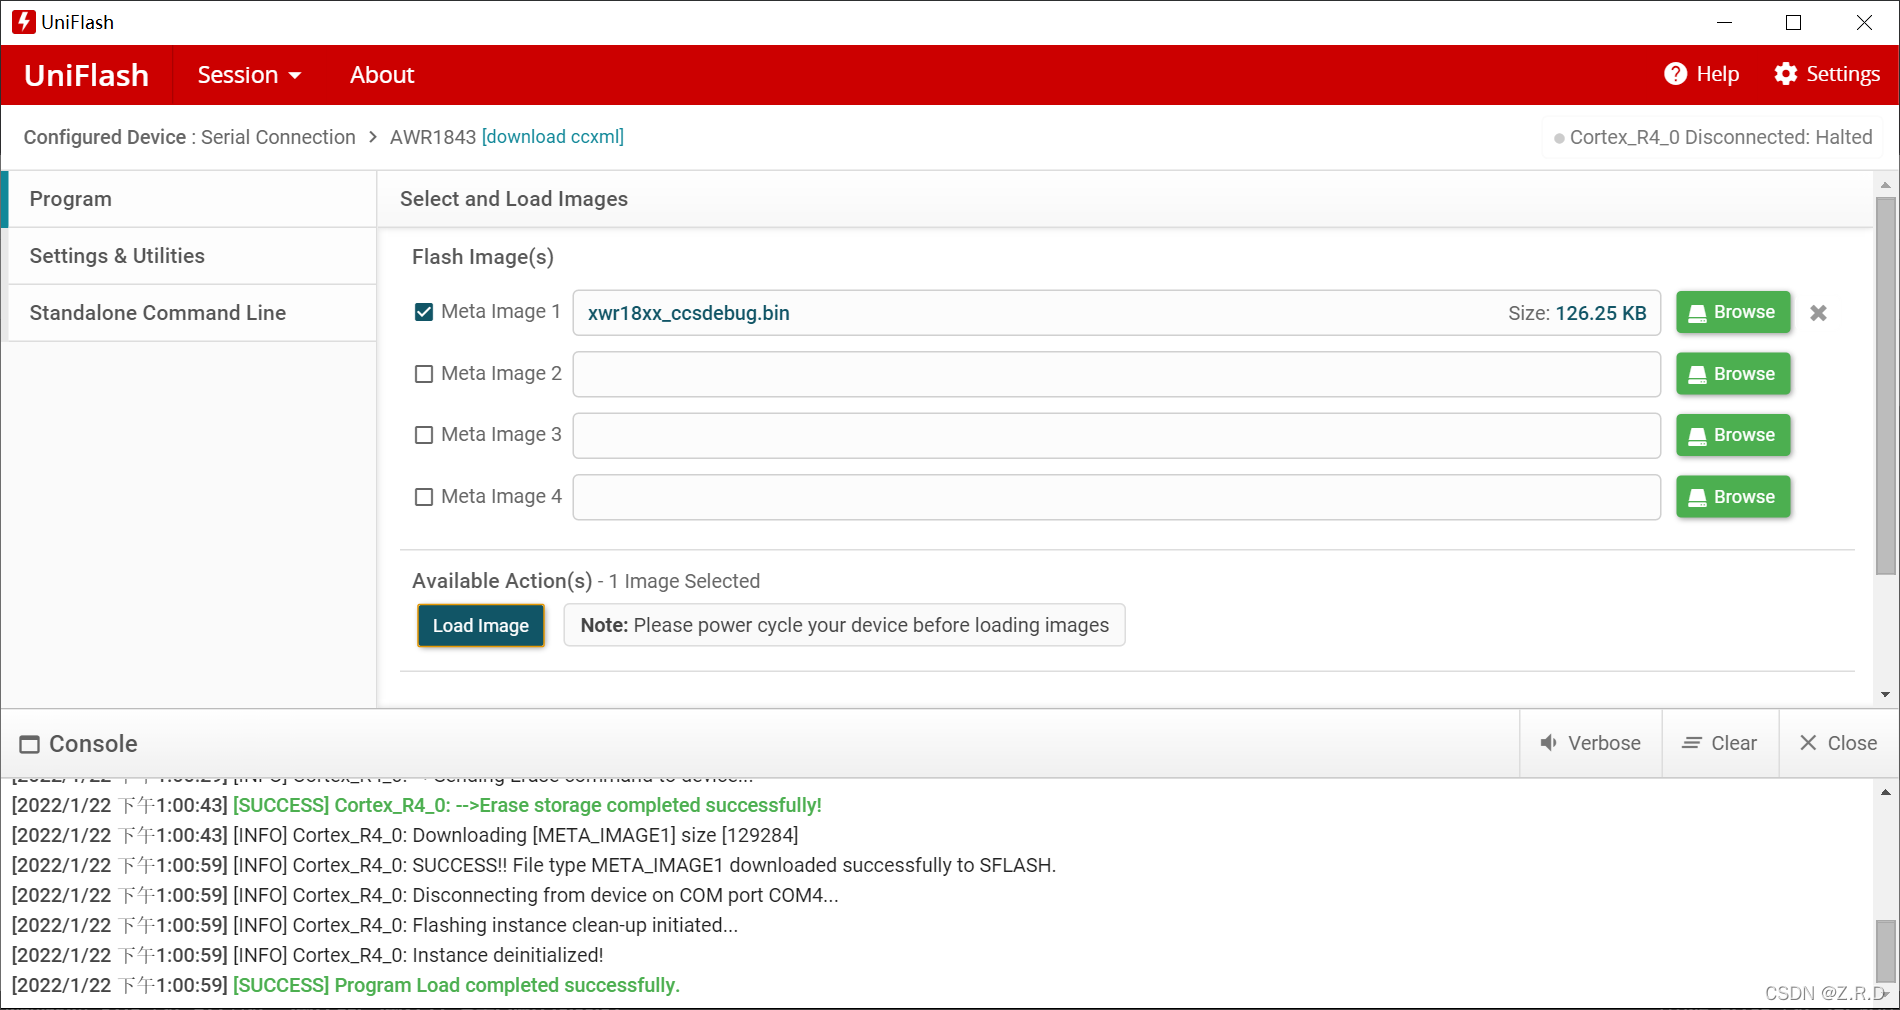Browse for Meta Image 1 file

tap(1733, 312)
